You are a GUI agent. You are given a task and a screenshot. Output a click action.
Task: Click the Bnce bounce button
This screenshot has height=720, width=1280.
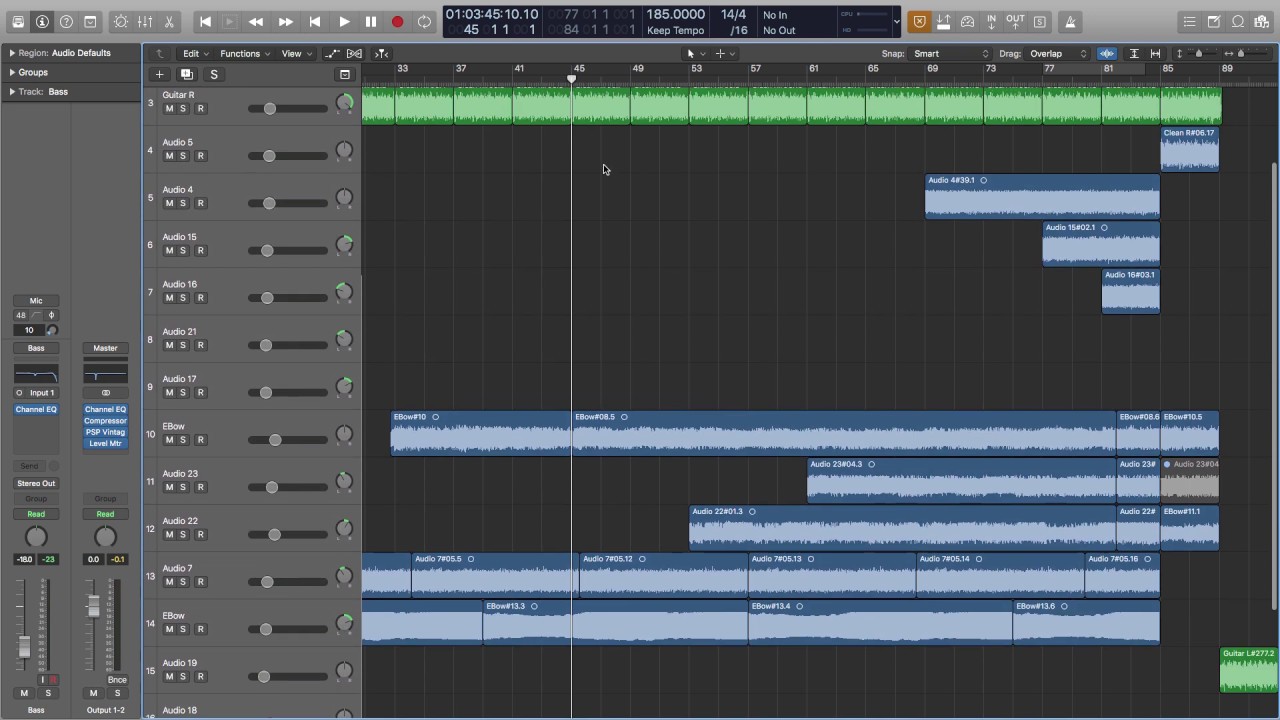(117, 680)
